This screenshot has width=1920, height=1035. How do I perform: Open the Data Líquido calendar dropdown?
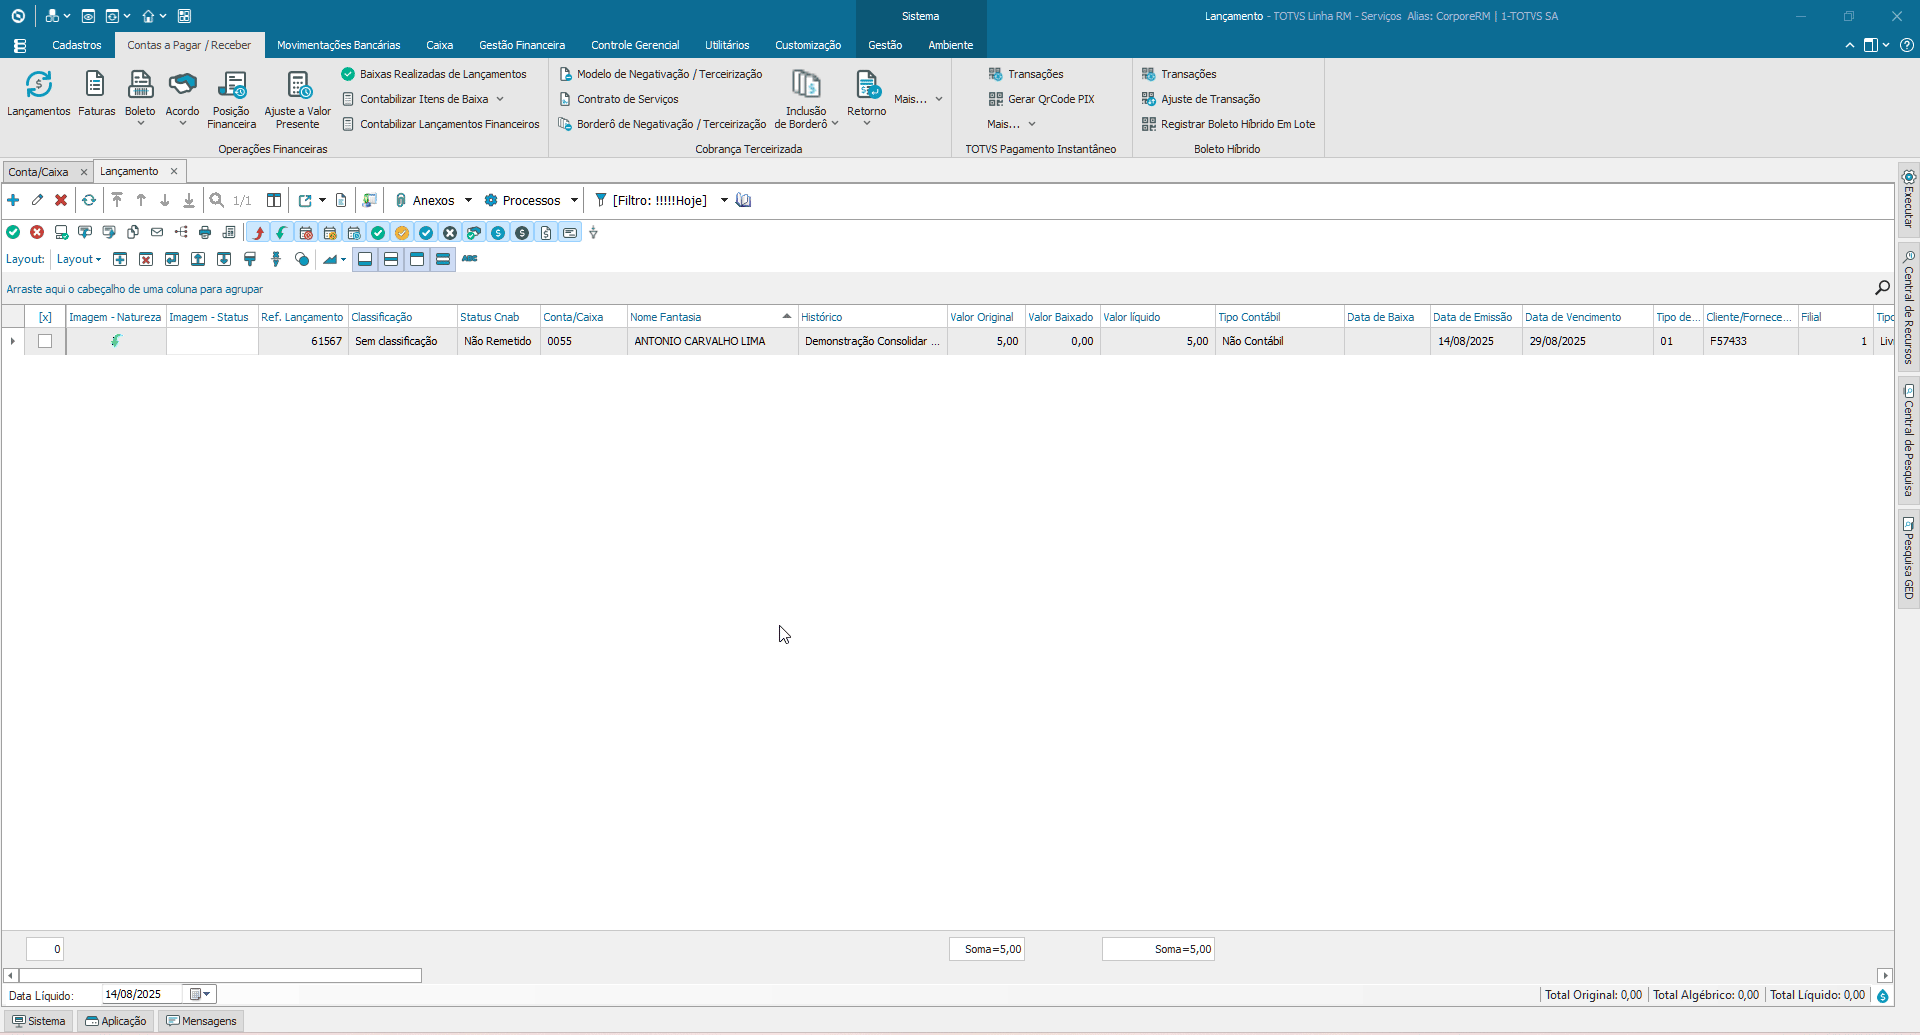point(201,994)
